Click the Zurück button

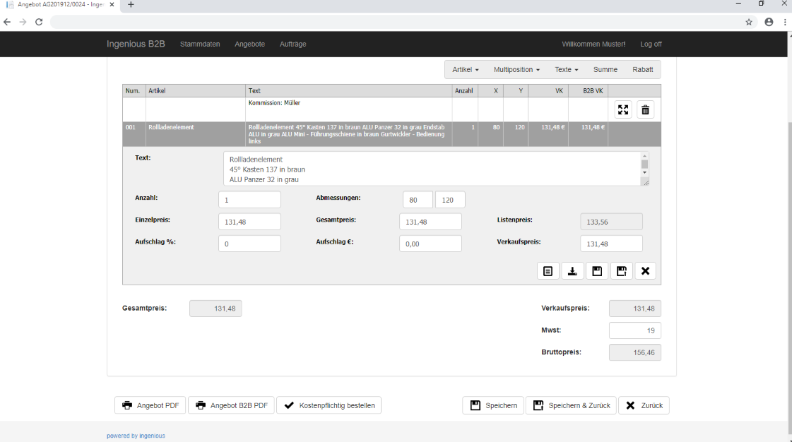(644, 405)
